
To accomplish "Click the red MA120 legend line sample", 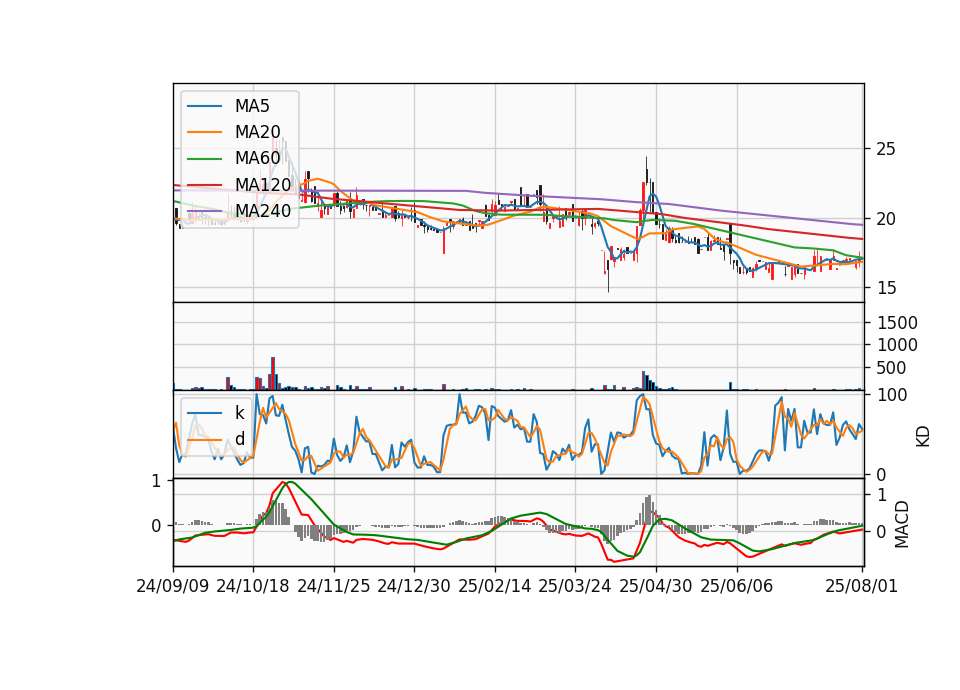I will point(204,185).
